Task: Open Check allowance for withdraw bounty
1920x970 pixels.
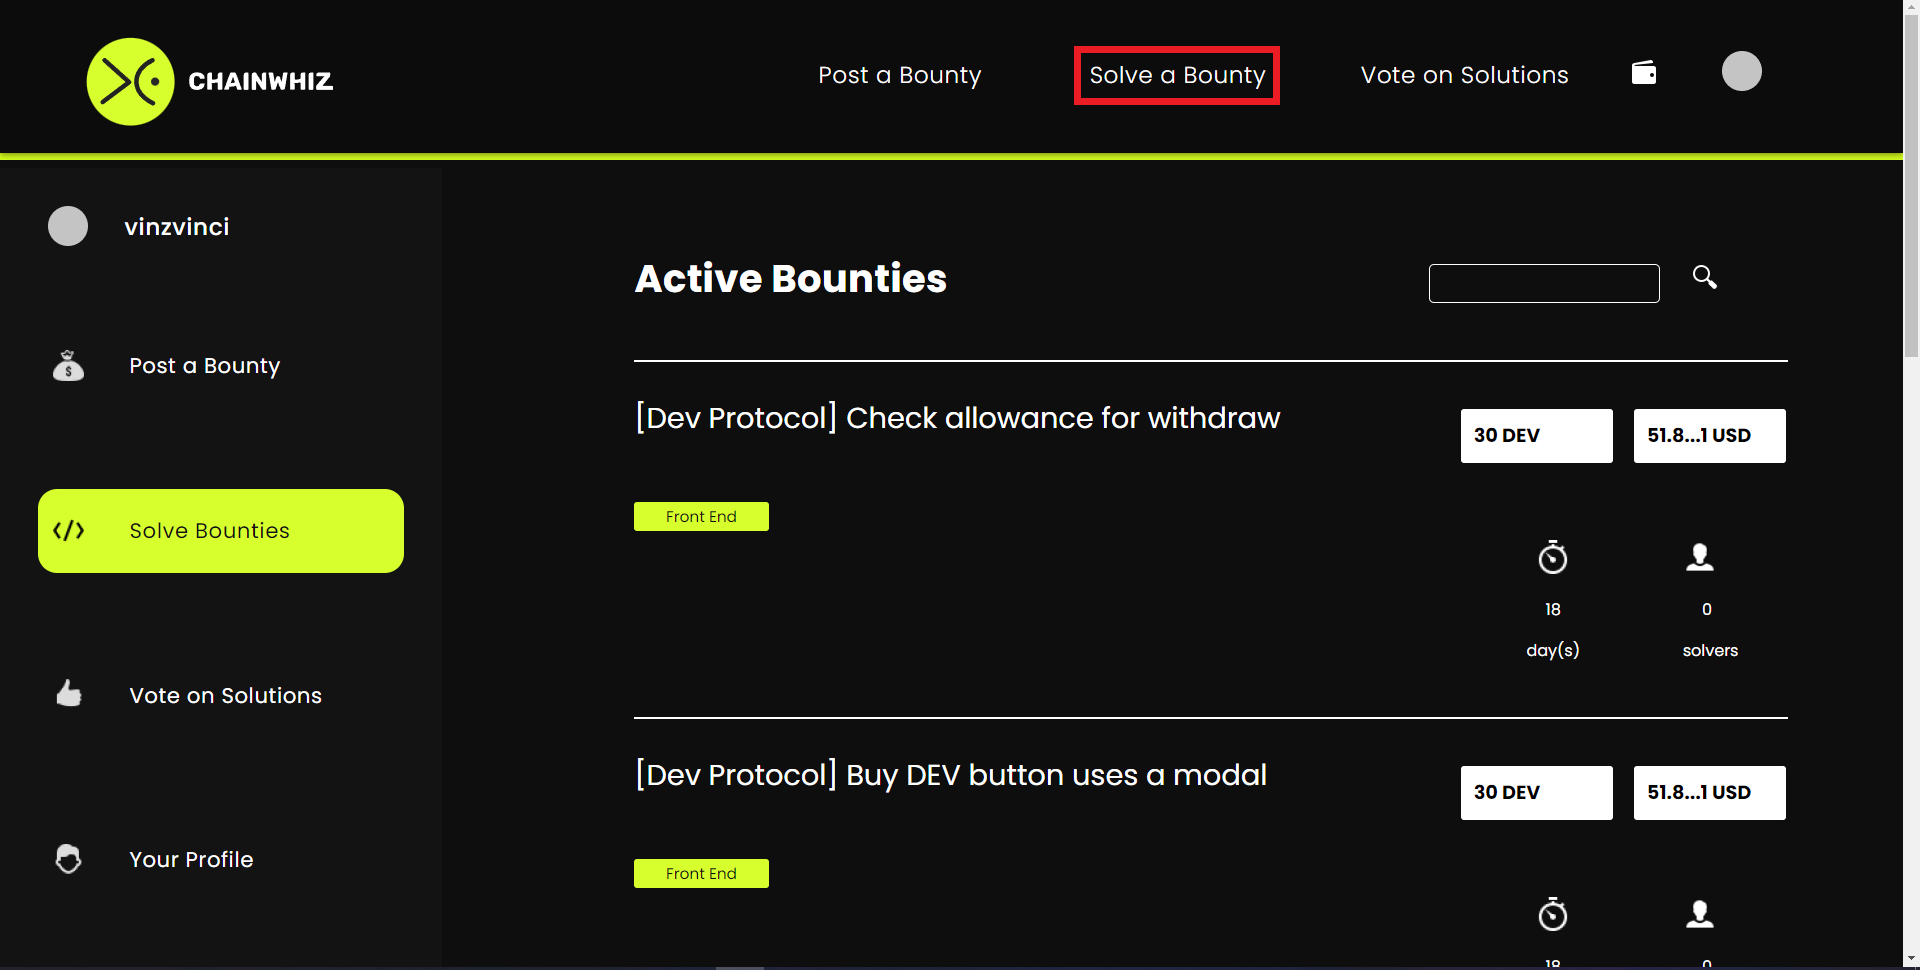Action: 957,418
